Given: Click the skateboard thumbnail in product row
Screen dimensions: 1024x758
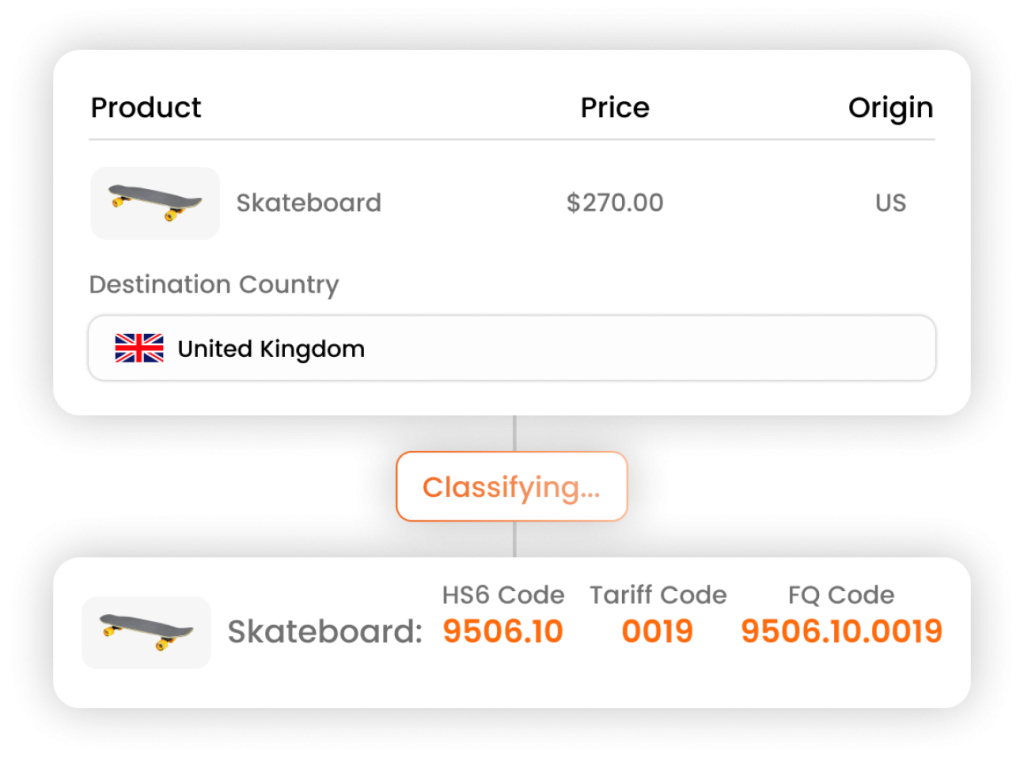Looking at the screenshot, I should click(155, 203).
